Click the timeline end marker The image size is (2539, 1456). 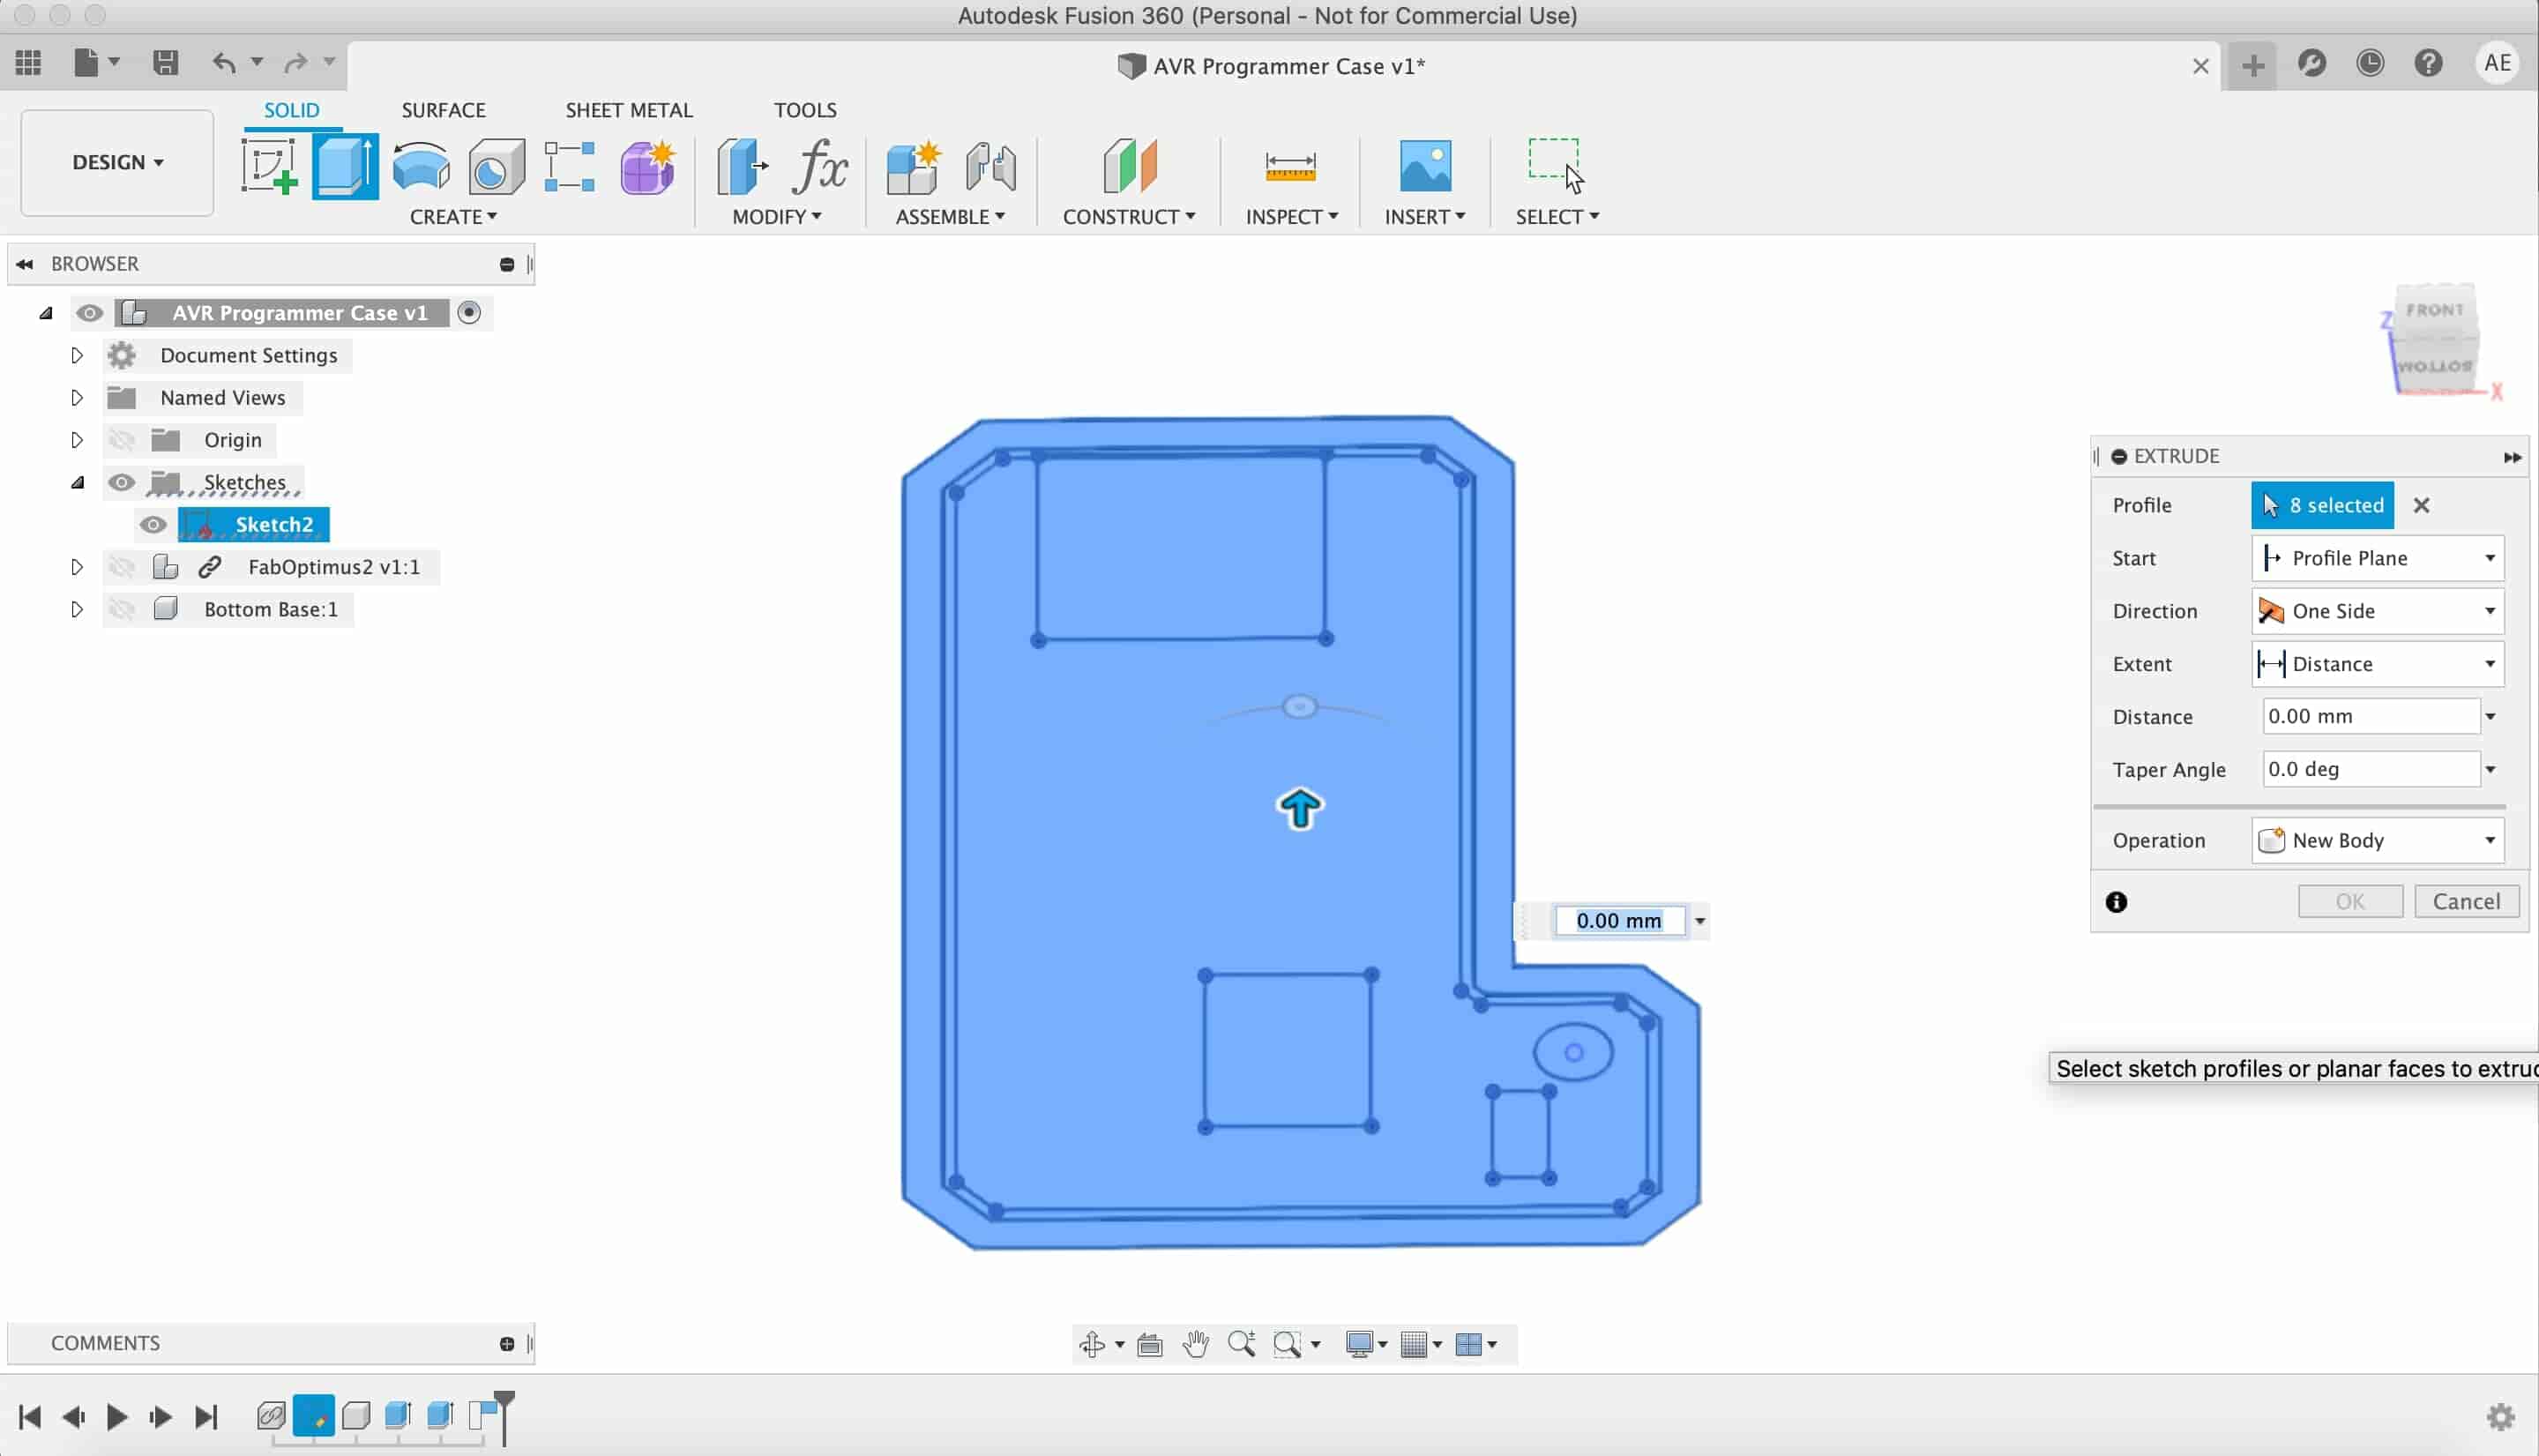tap(504, 1417)
